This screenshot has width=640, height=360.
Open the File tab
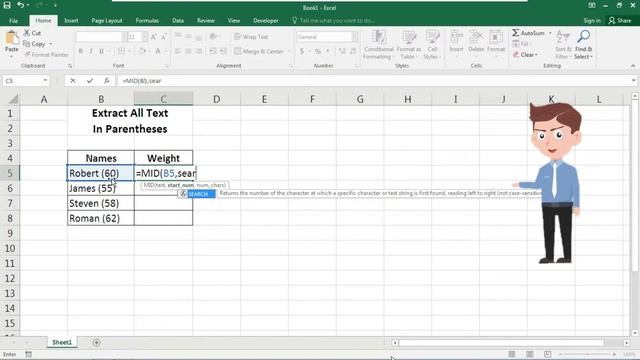point(13,20)
